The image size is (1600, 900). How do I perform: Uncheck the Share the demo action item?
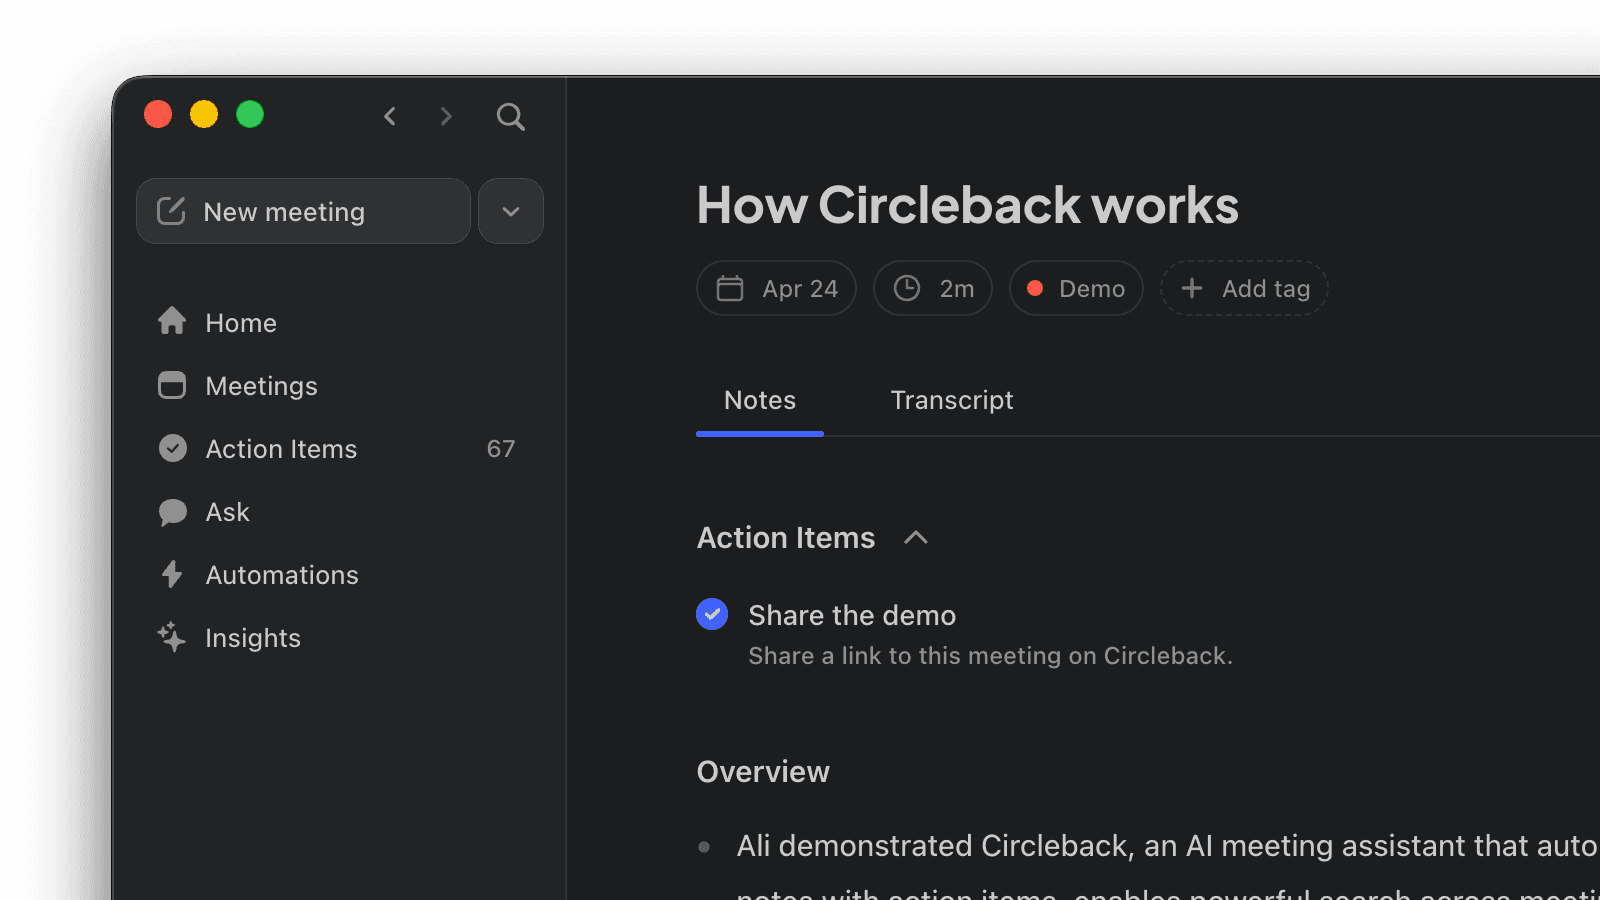(x=712, y=614)
